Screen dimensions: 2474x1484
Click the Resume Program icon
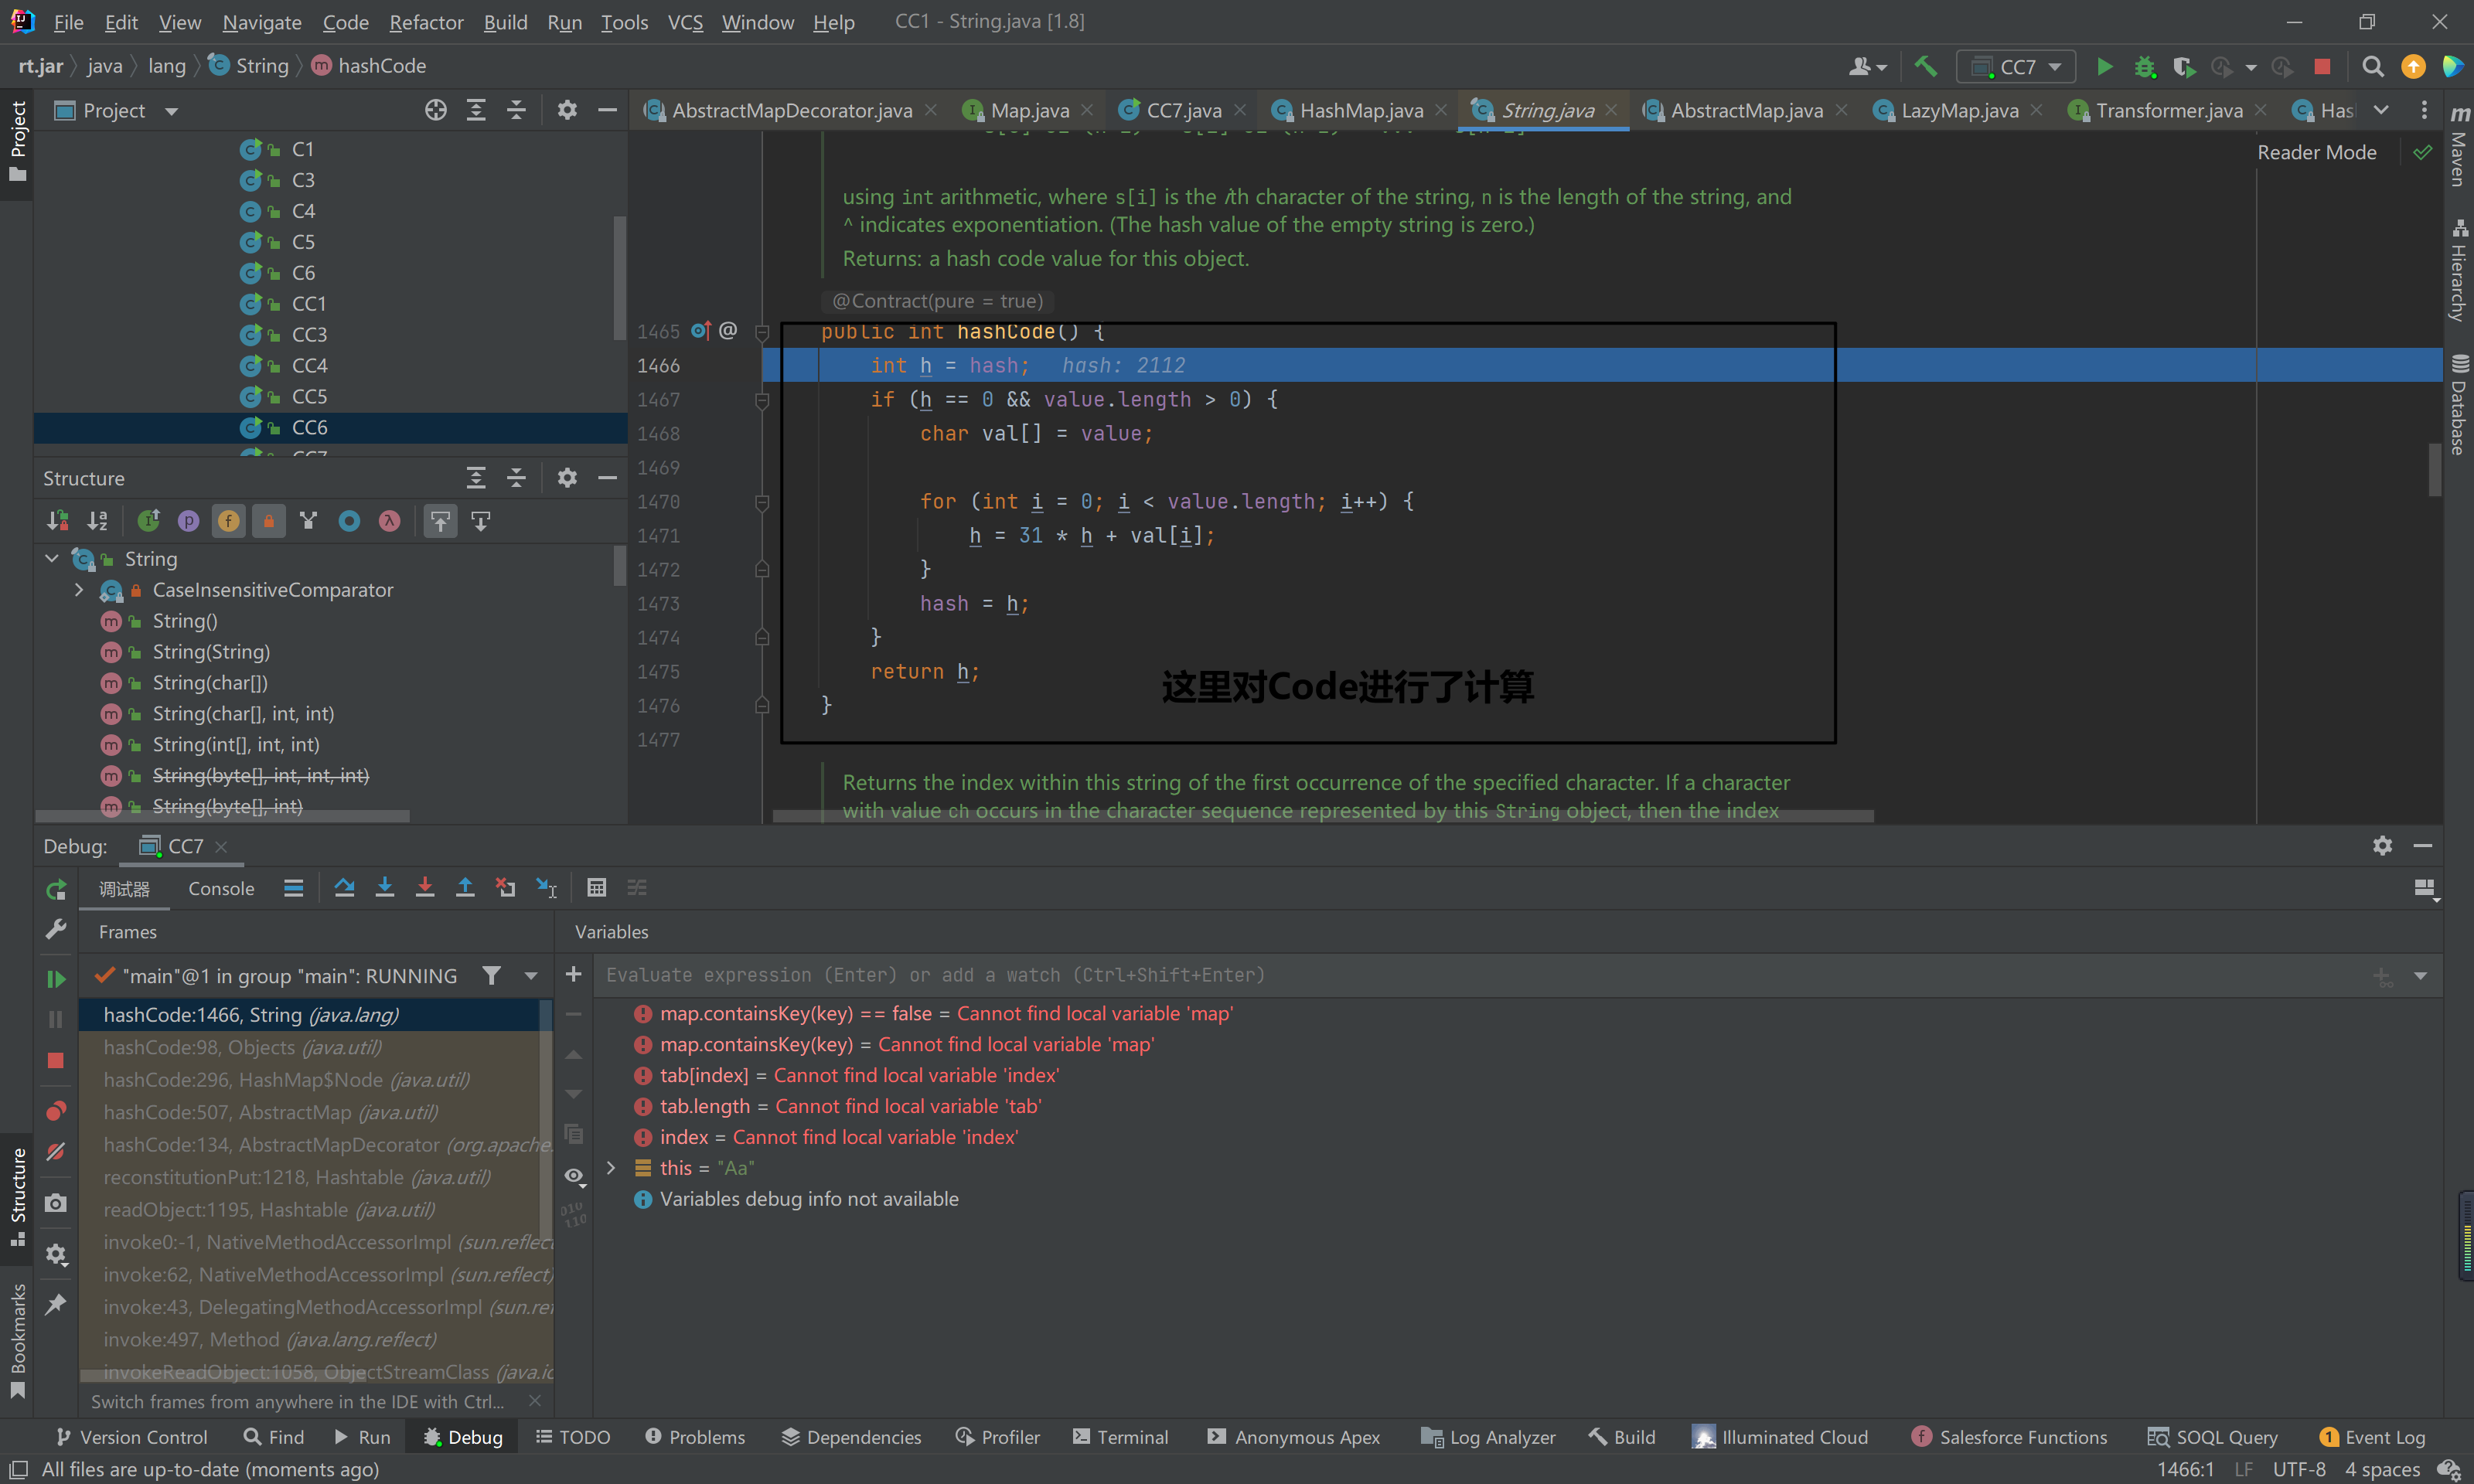(56, 978)
